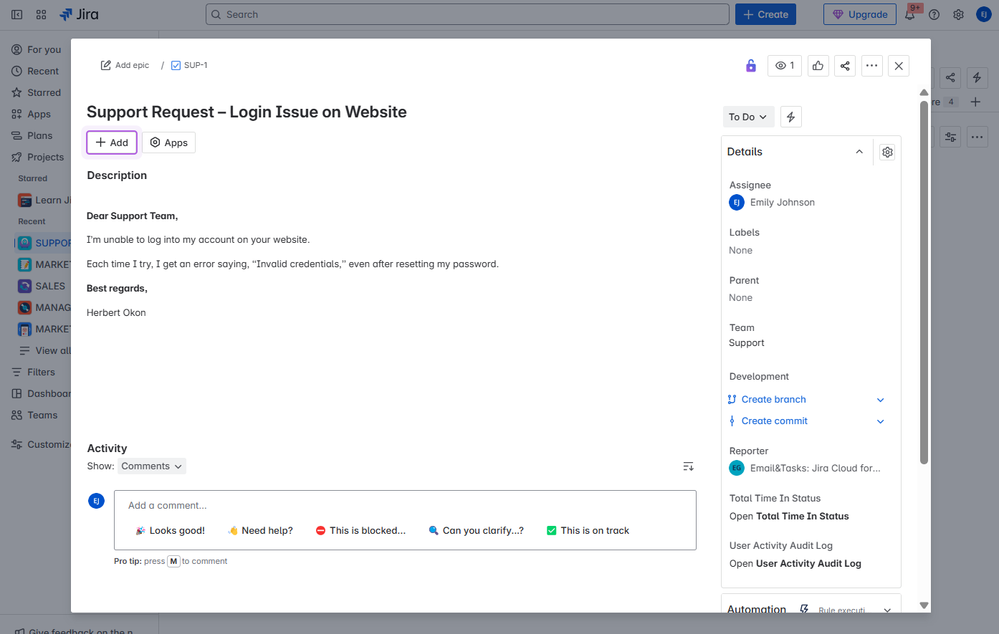
Task: Click the background share icon behind dialog
Action: click(950, 78)
